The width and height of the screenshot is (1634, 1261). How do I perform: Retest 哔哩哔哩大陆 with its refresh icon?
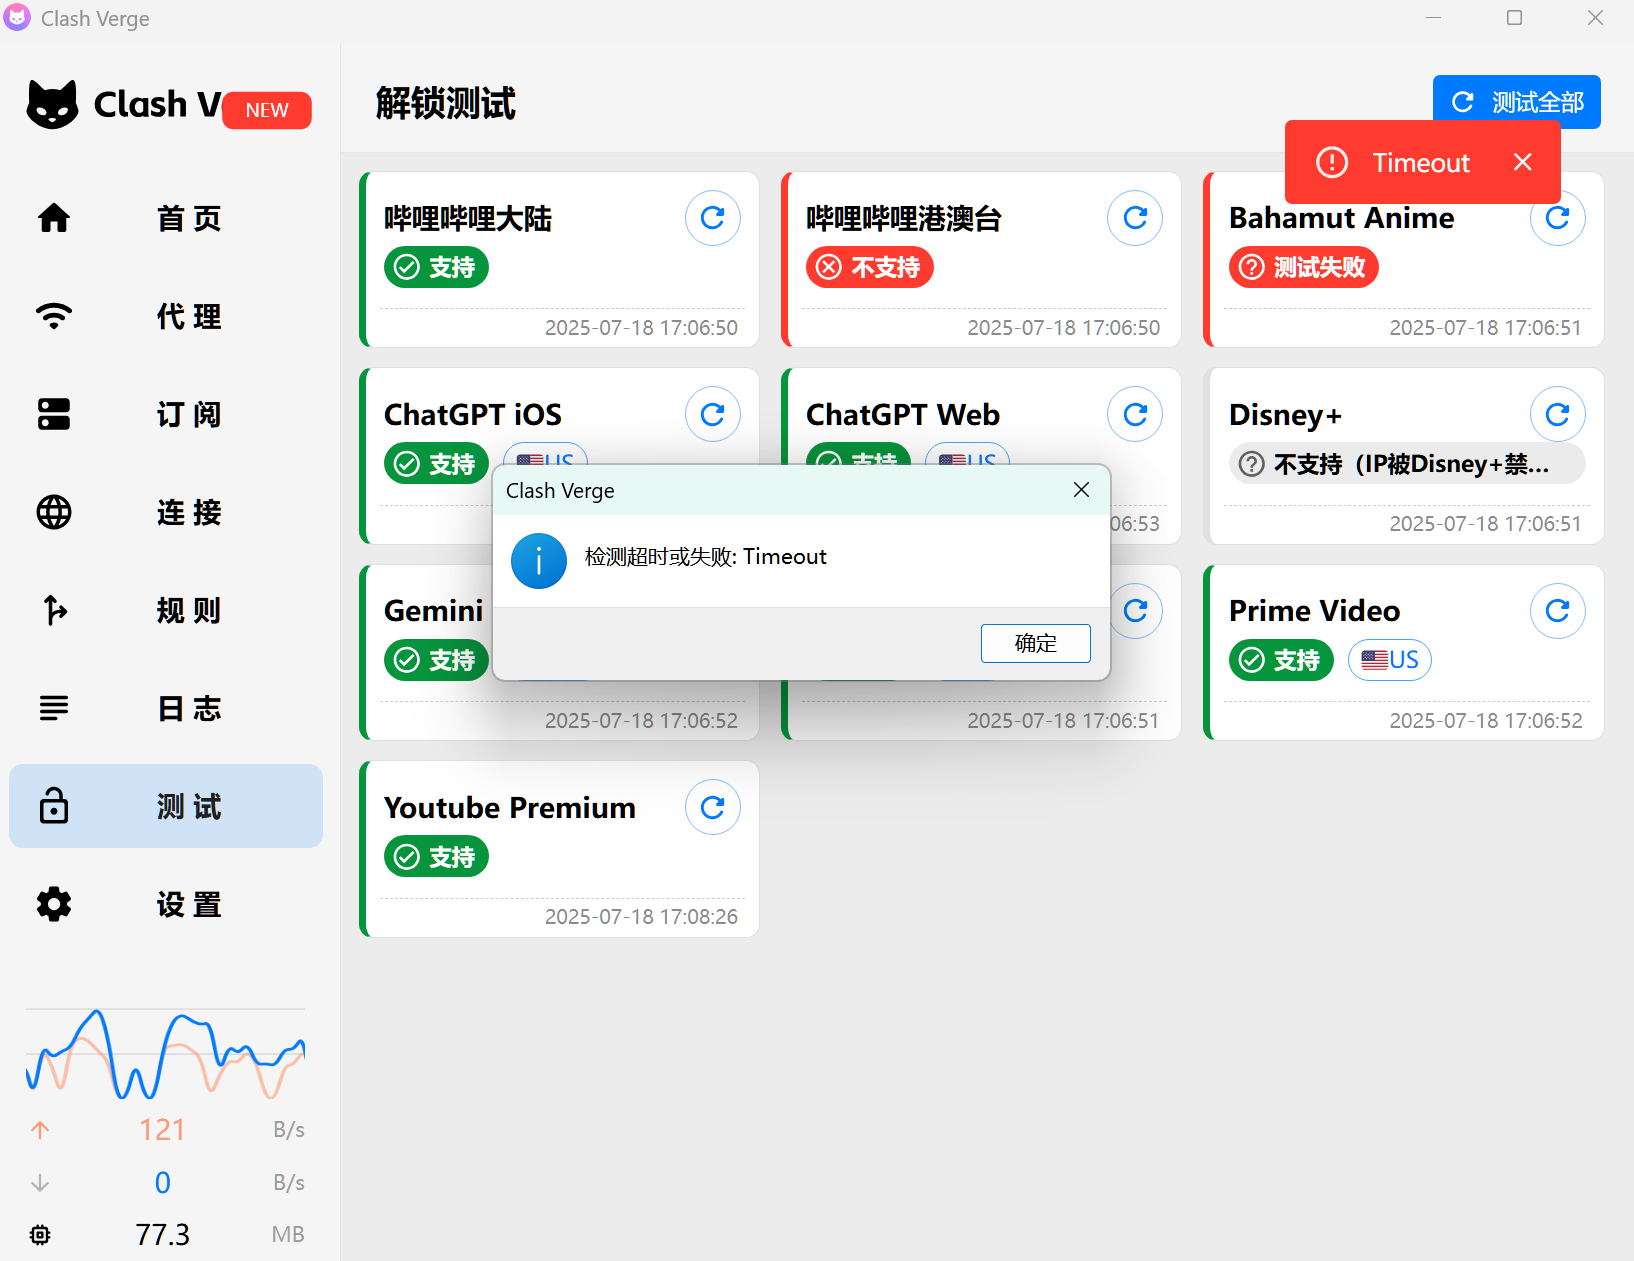click(712, 218)
